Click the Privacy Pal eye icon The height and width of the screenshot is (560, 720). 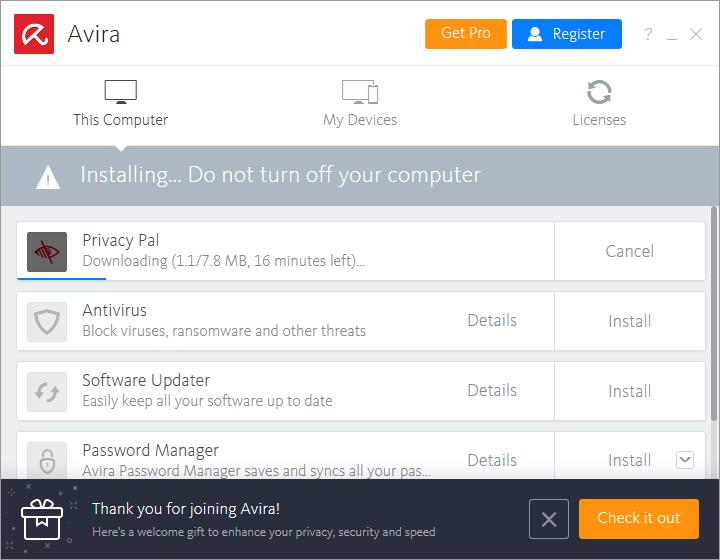pyautogui.click(x=47, y=252)
